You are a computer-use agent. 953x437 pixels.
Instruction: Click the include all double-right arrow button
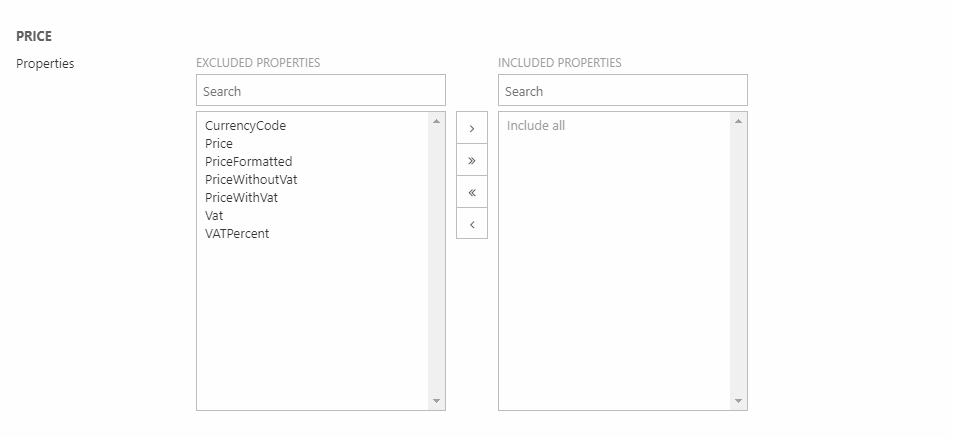pyautogui.click(x=471, y=160)
